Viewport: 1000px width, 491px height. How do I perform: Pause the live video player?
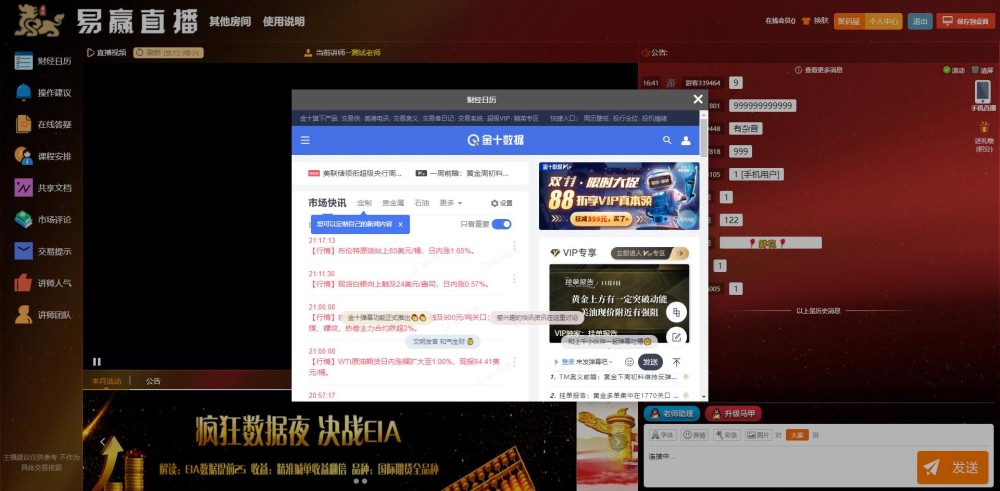pos(97,362)
